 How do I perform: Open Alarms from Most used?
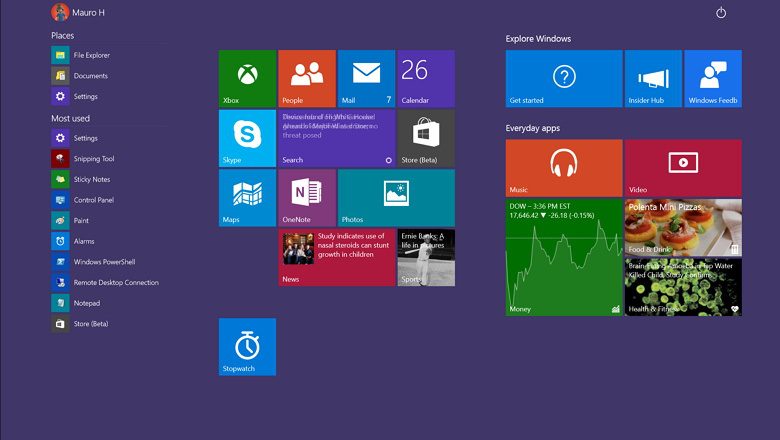73,241
